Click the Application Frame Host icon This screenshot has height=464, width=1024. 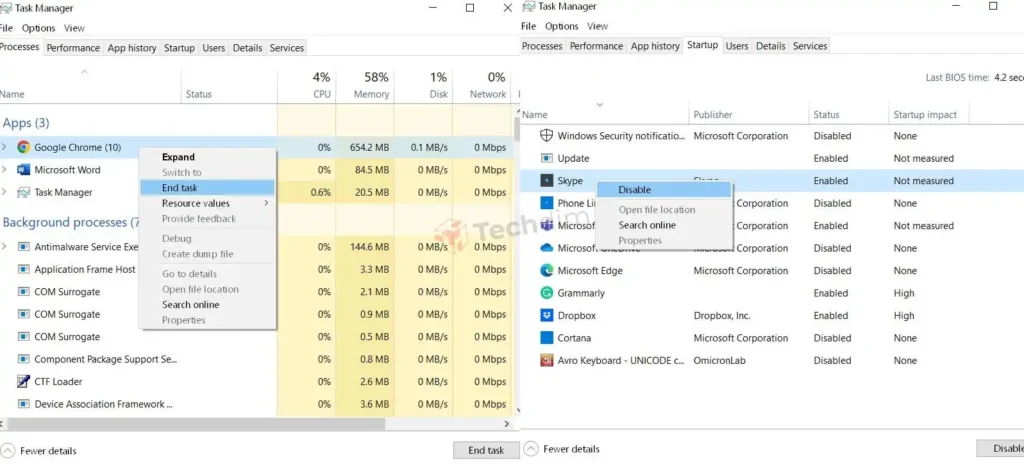24,269
